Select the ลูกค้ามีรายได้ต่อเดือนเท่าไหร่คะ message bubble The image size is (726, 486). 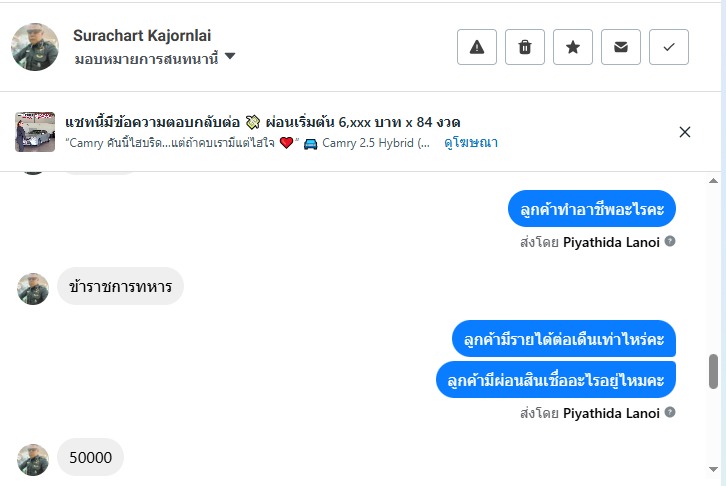(564, 340)
